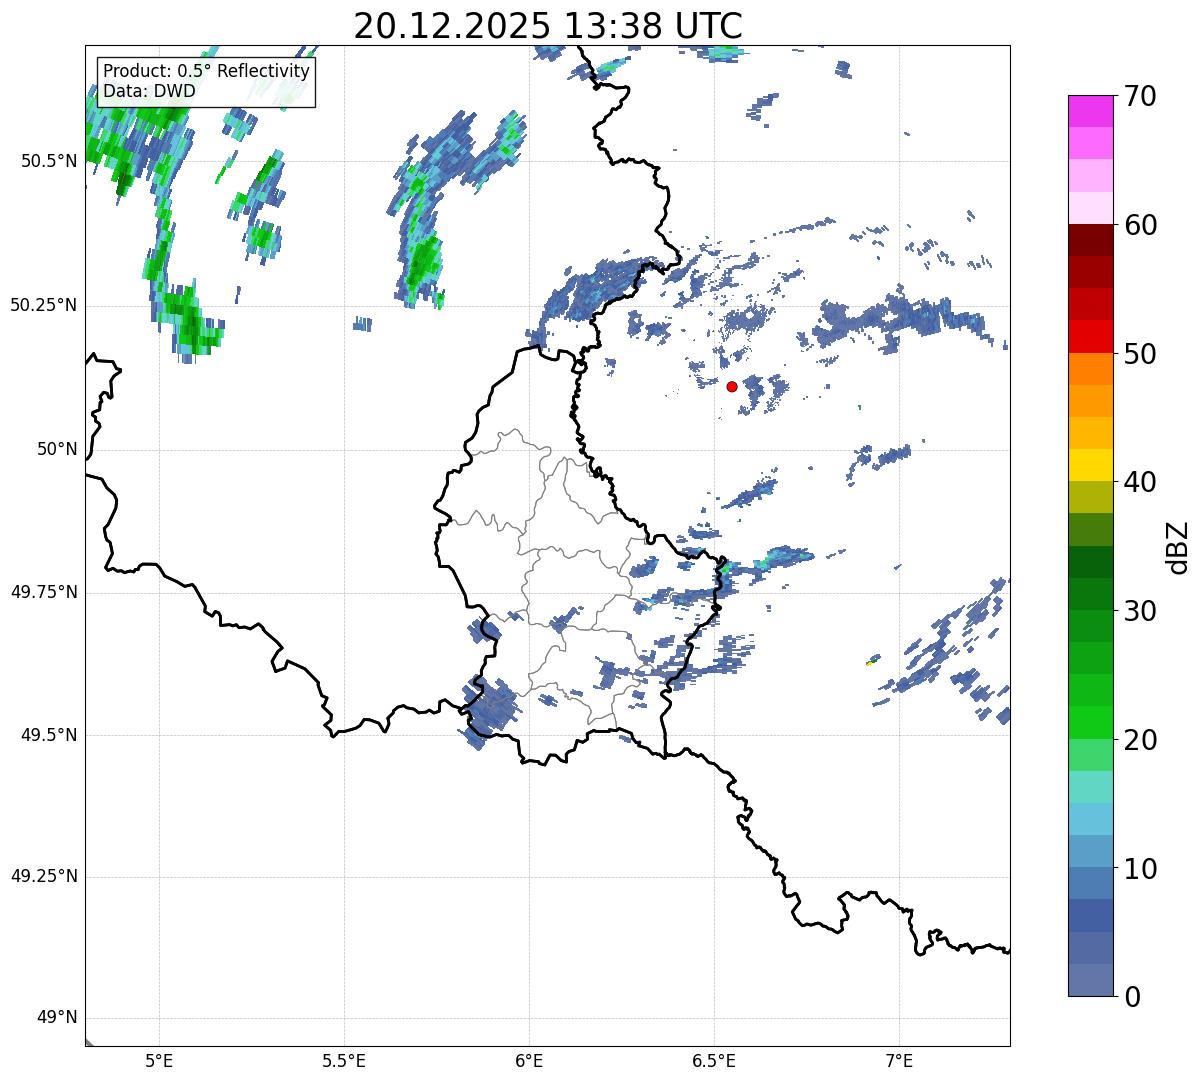
Task: Click the dBZ colorbar axis label
Action: [x=1179, y=547]
